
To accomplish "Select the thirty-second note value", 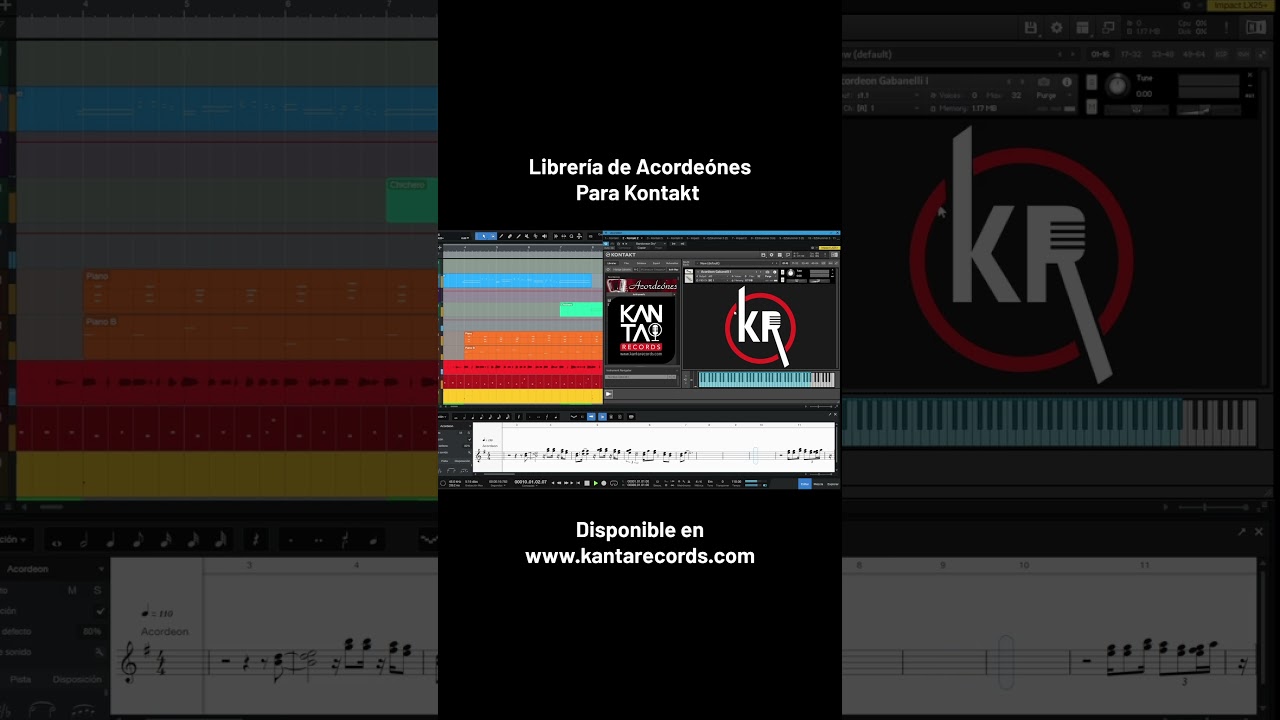I will (193, 540).
